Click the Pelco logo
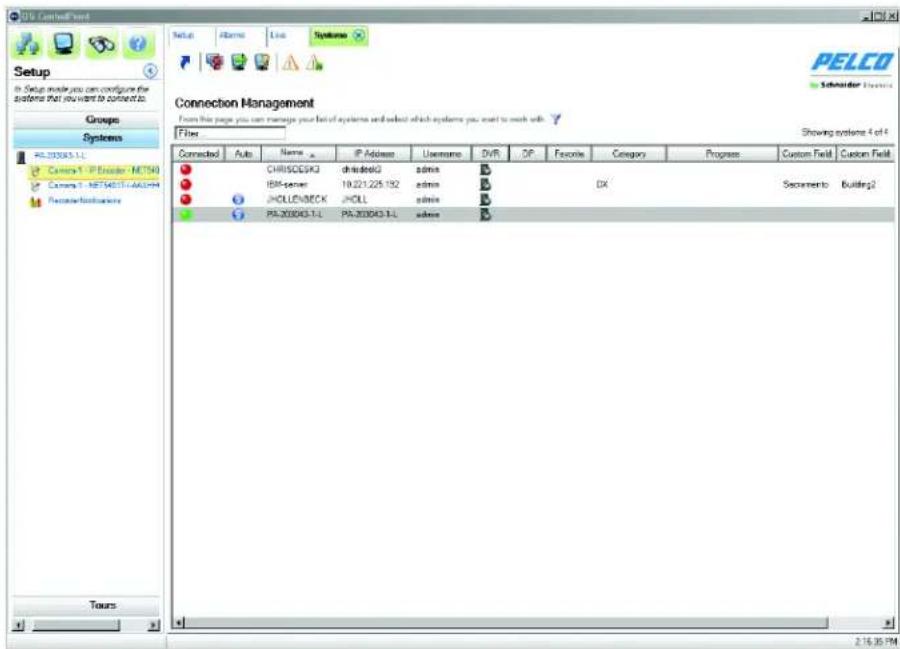 (x=852, y=62)
